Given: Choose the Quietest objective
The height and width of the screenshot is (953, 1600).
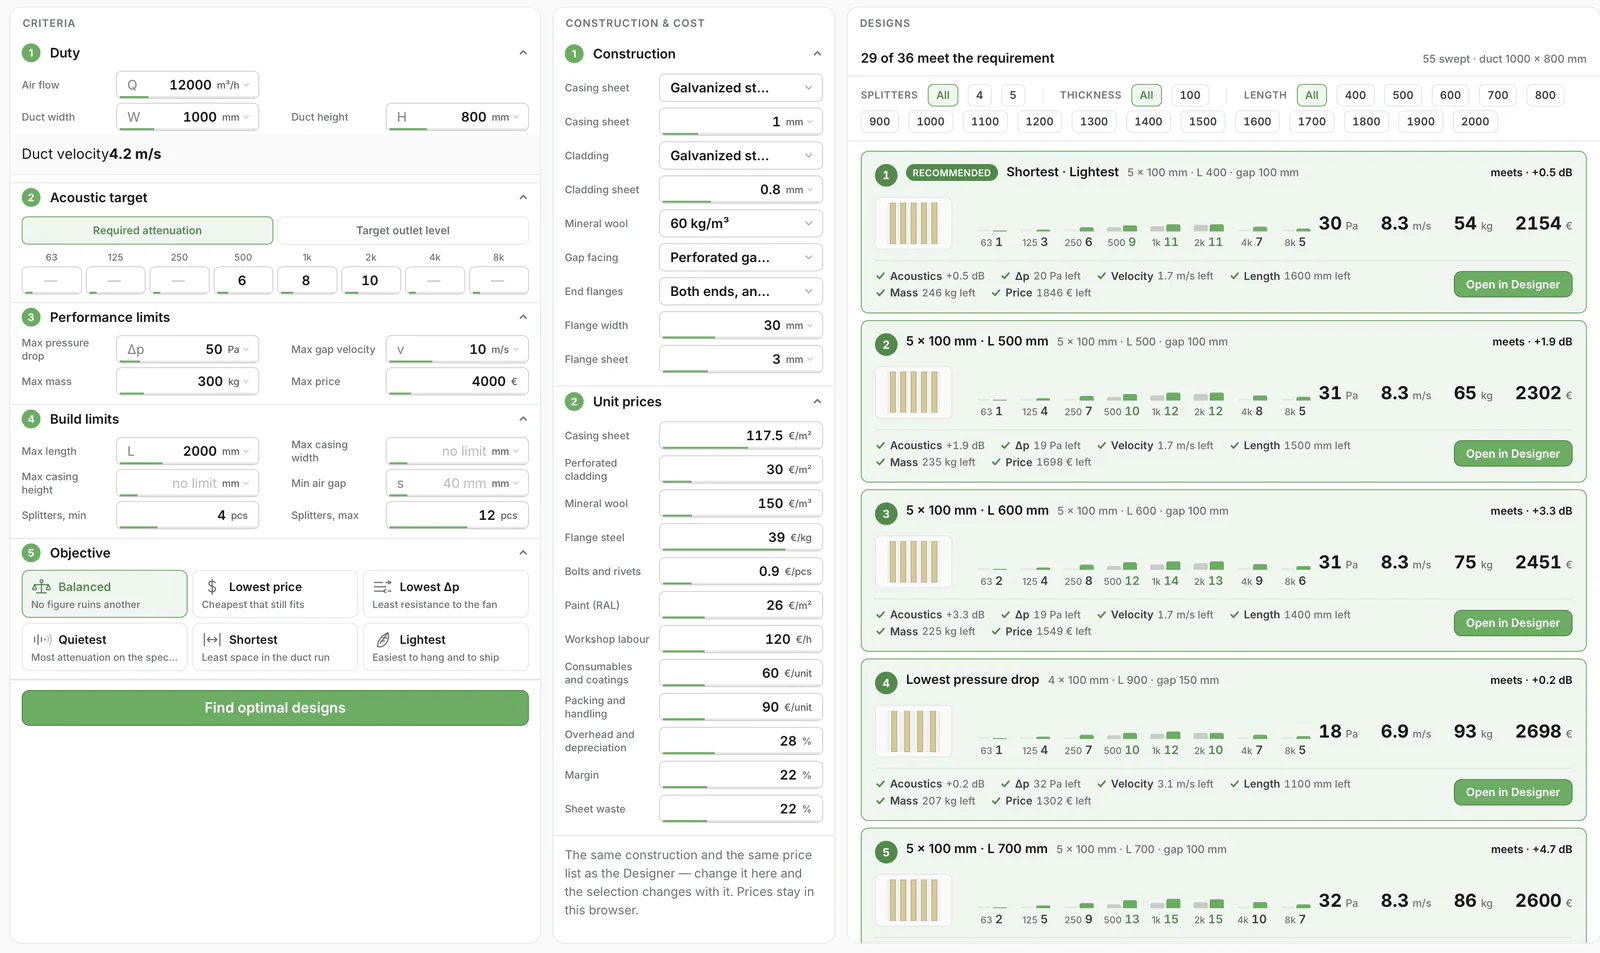Looking at the screenshot, I should click(104, 647).
